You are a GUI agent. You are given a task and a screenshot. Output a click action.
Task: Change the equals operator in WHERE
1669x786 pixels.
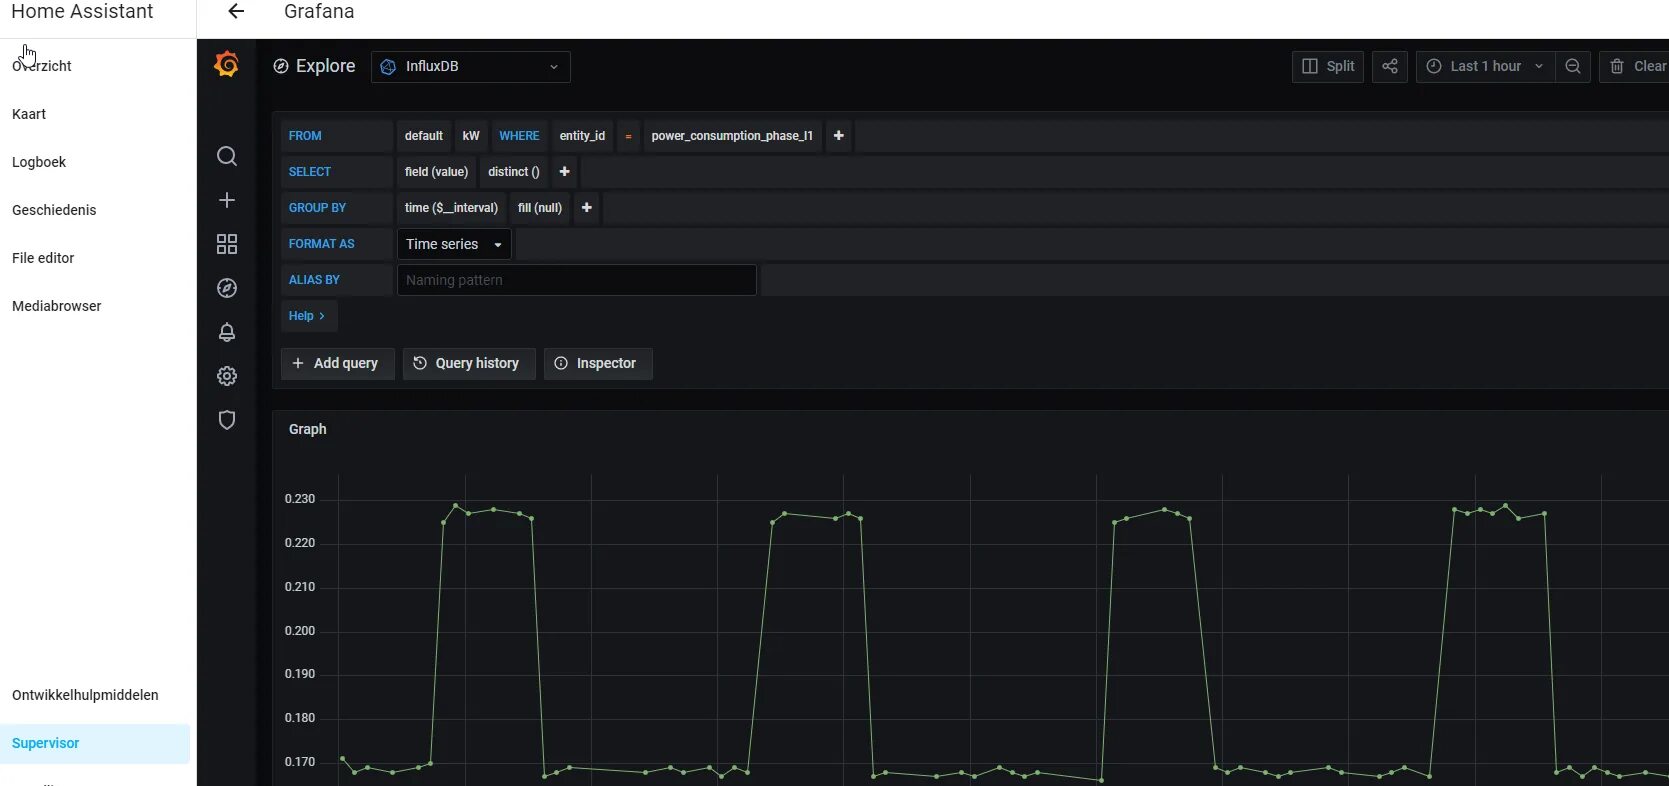pyautogui.click(x=628, y=136)
